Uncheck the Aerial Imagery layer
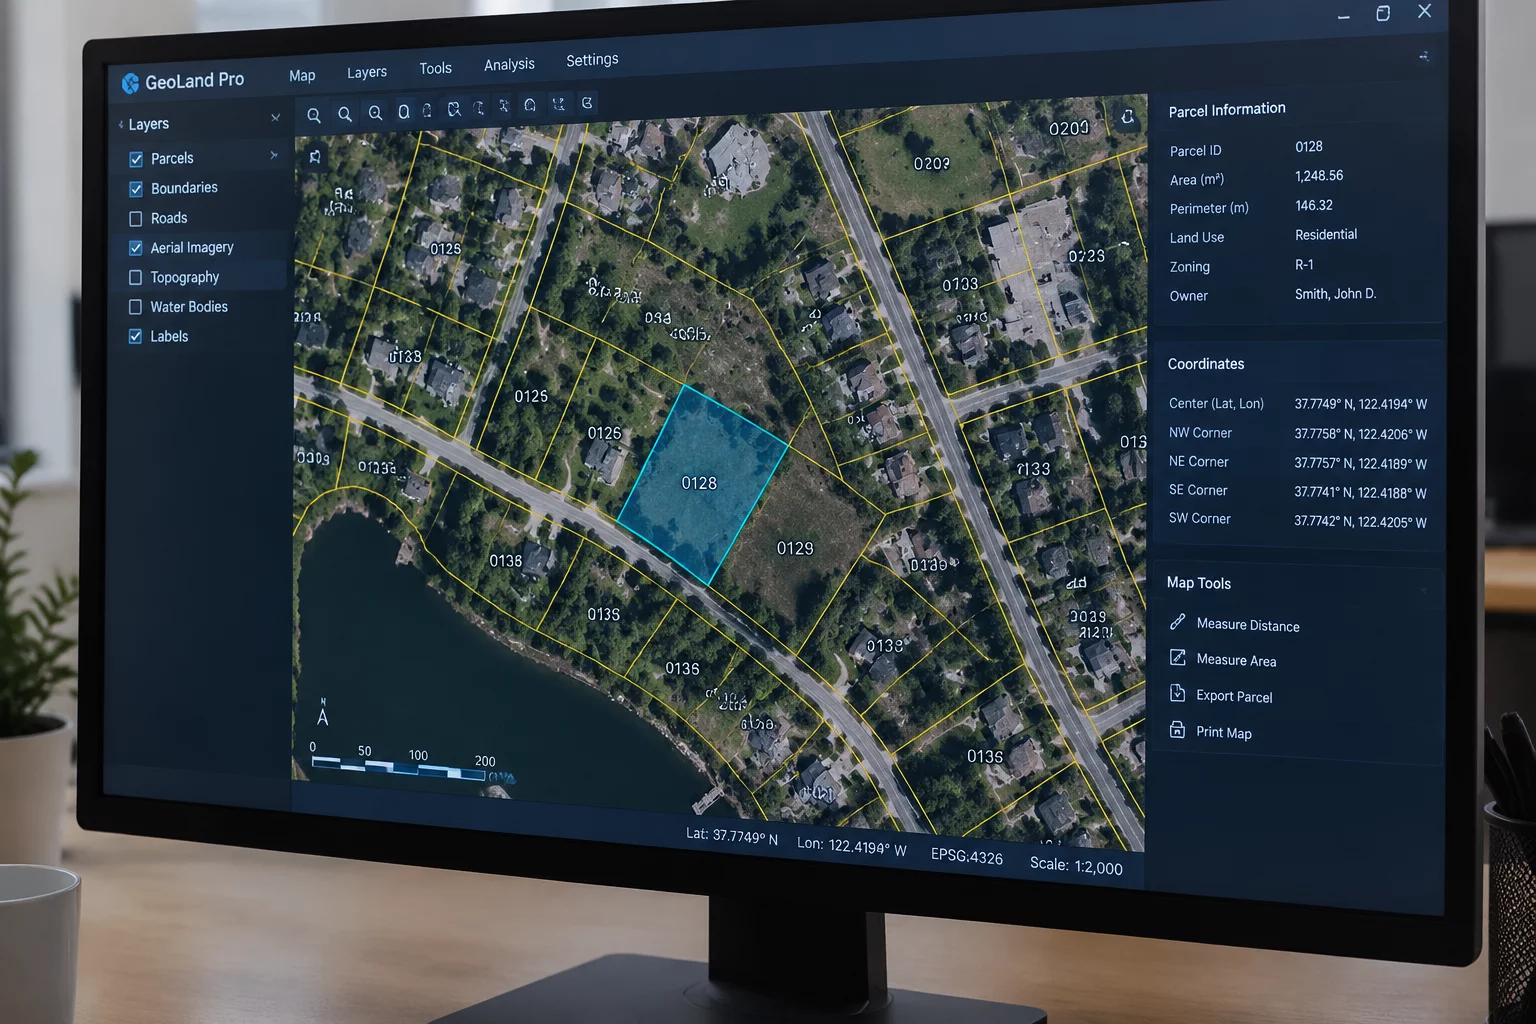This screenshot has width=1536, height=1024. (136, 248)
